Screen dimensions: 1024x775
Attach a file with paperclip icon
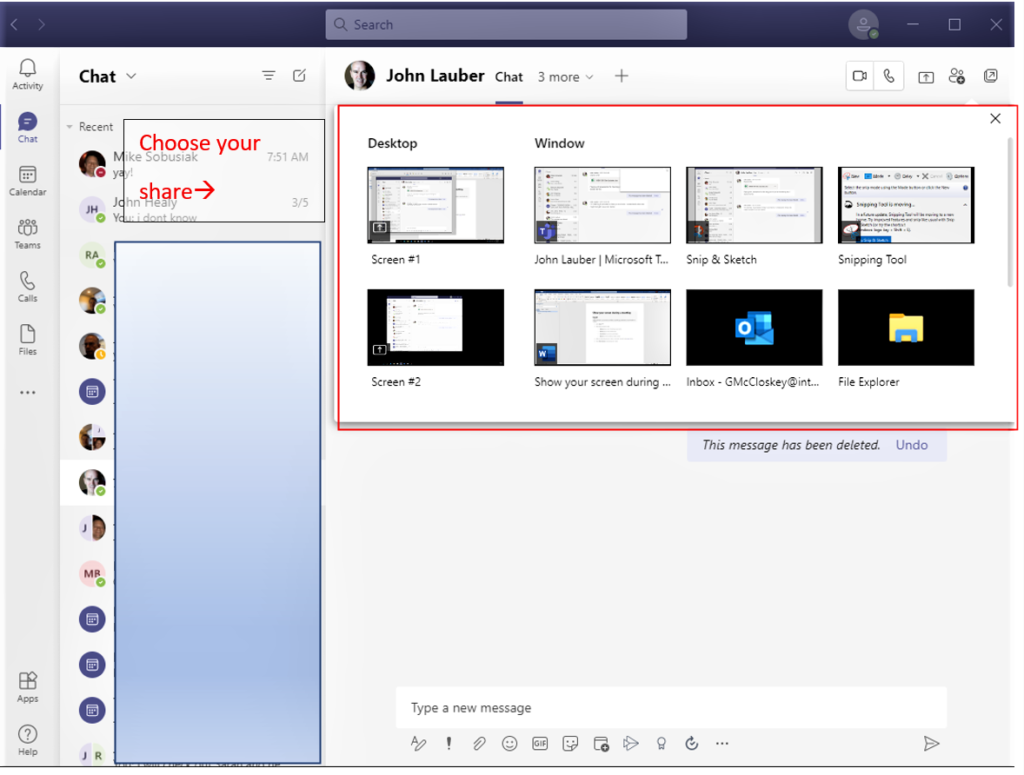coord(479,743)
